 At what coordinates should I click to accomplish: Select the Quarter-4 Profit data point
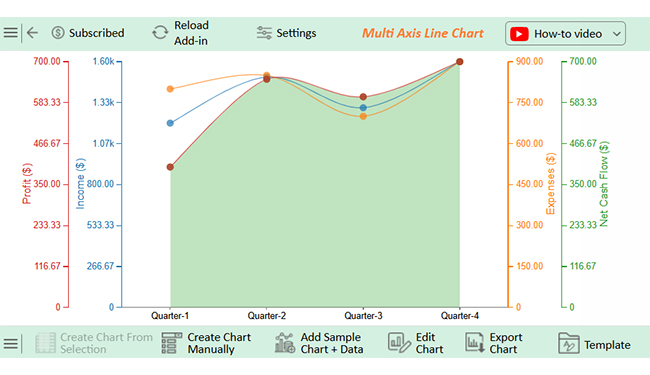459,62
